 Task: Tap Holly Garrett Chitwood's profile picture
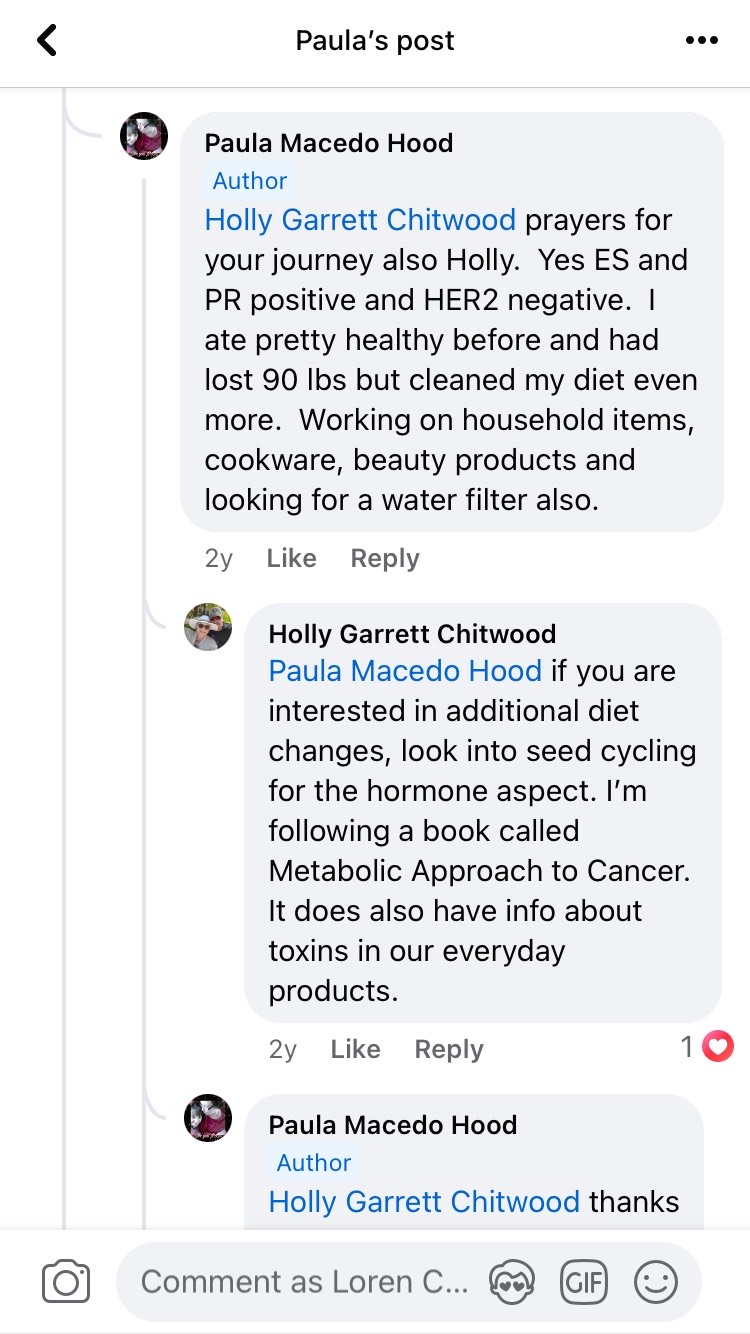(208, 627)
